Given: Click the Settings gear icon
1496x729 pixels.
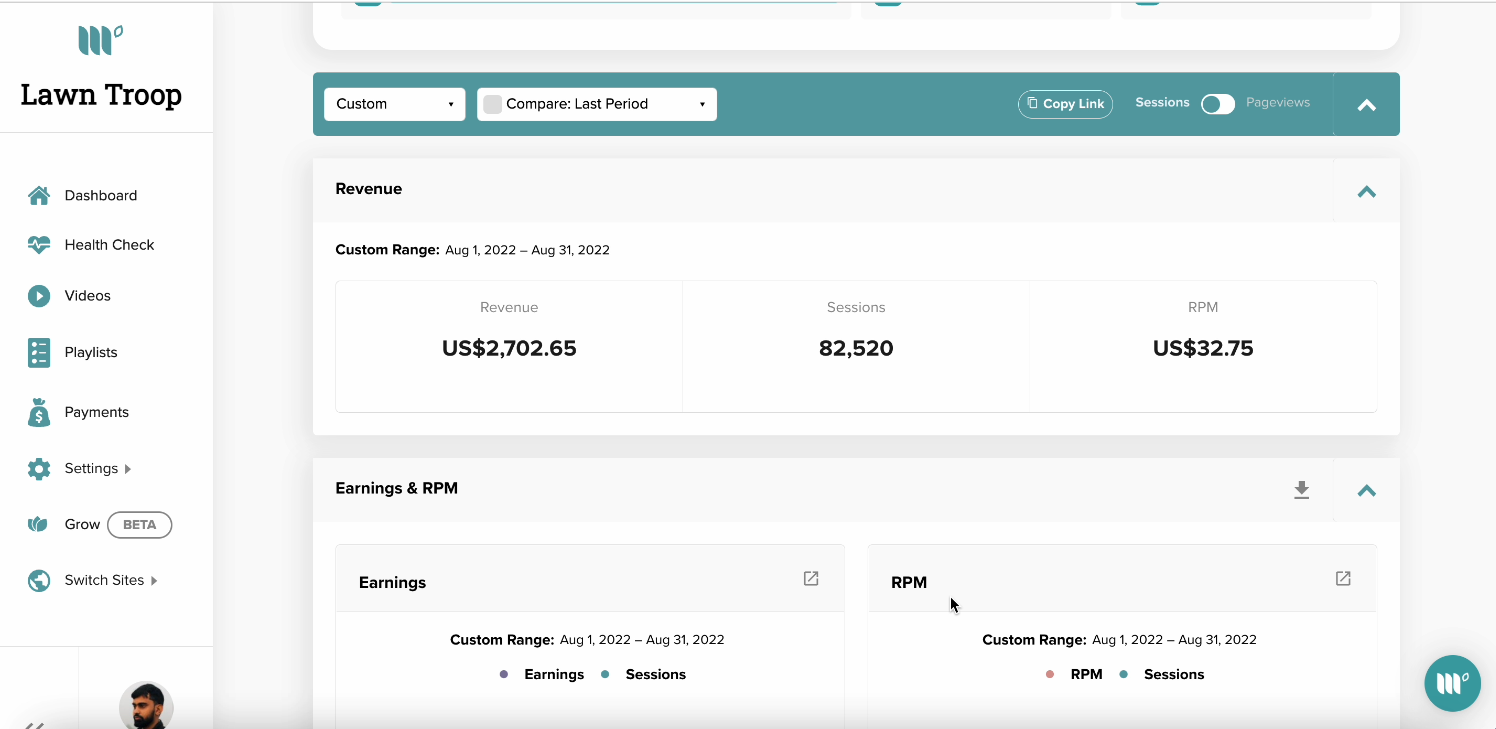Looking at the screenshot, I should (x=39, y=468).
